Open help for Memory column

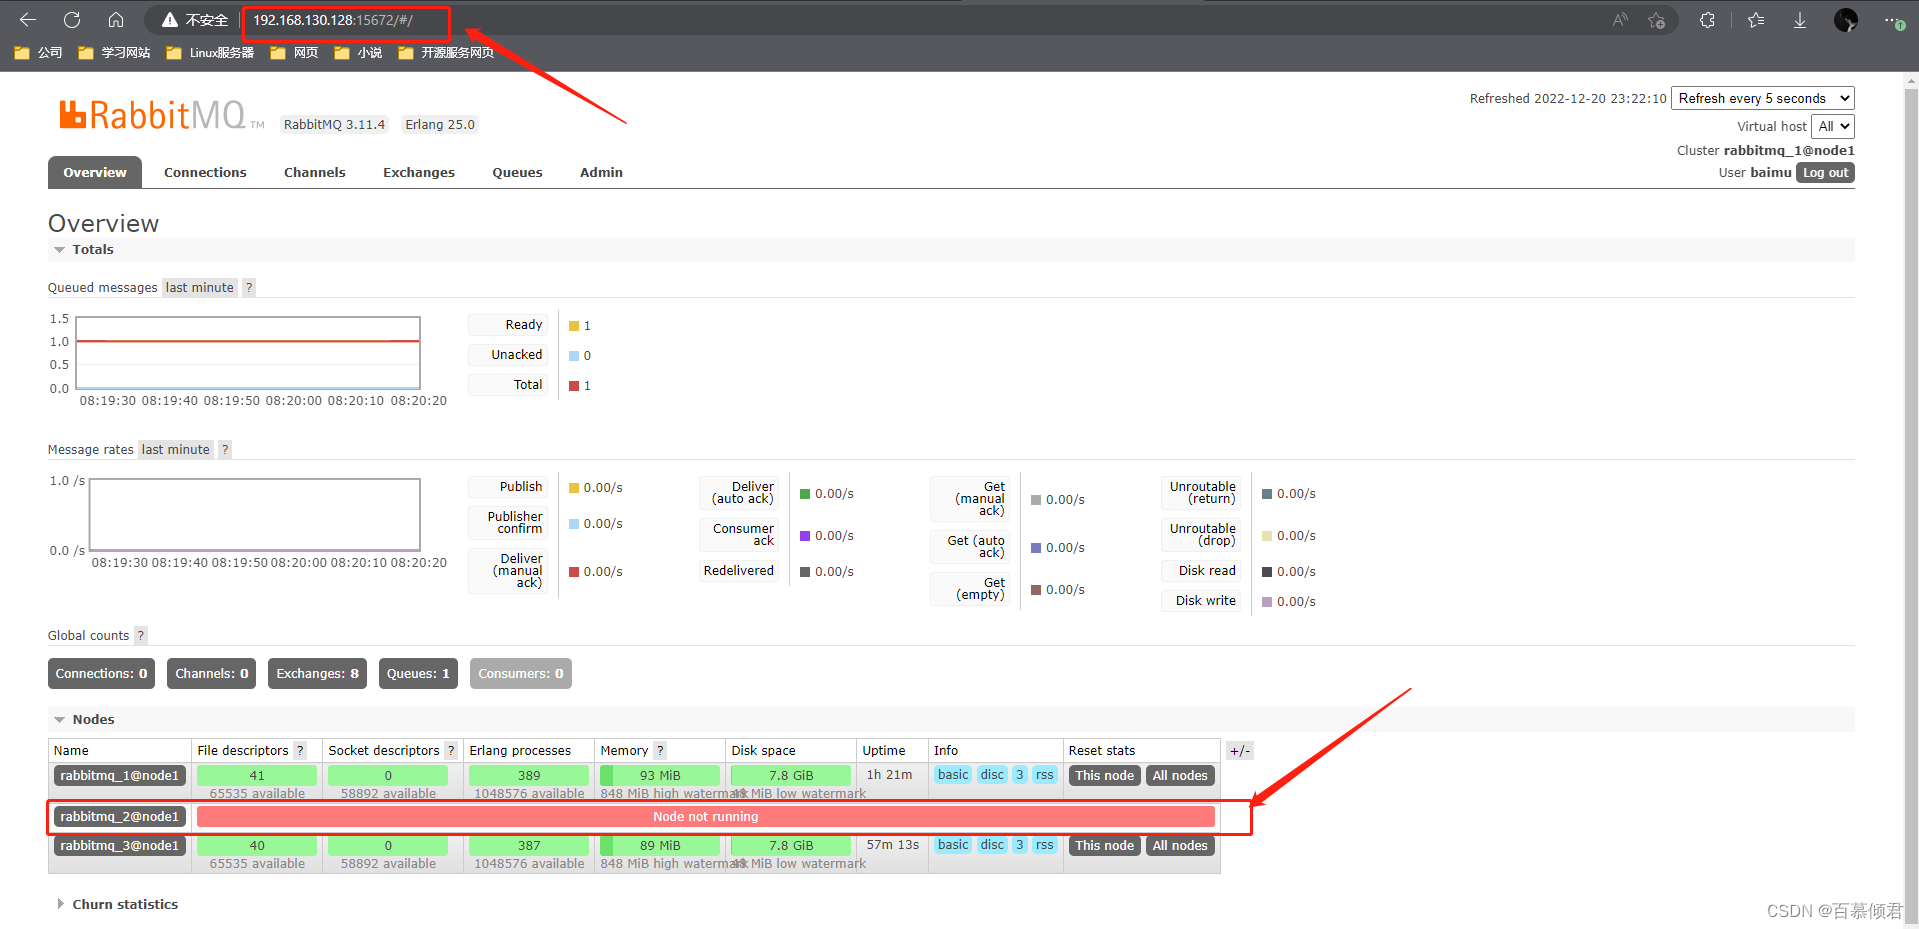(660, 750)
